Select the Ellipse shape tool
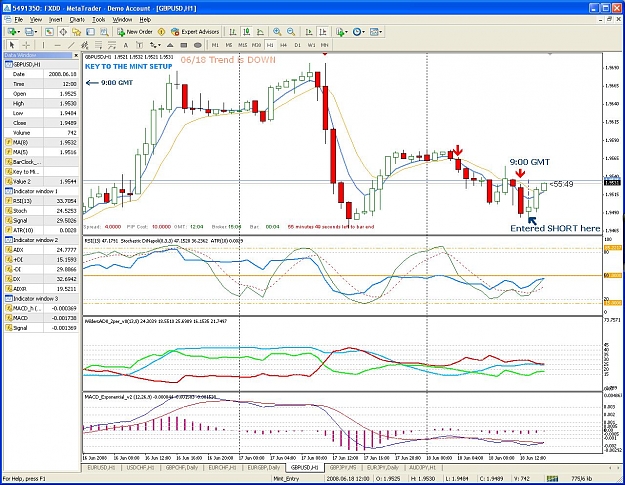The height and width of the screenshot is (485, 625). click(x=198, y=45)
